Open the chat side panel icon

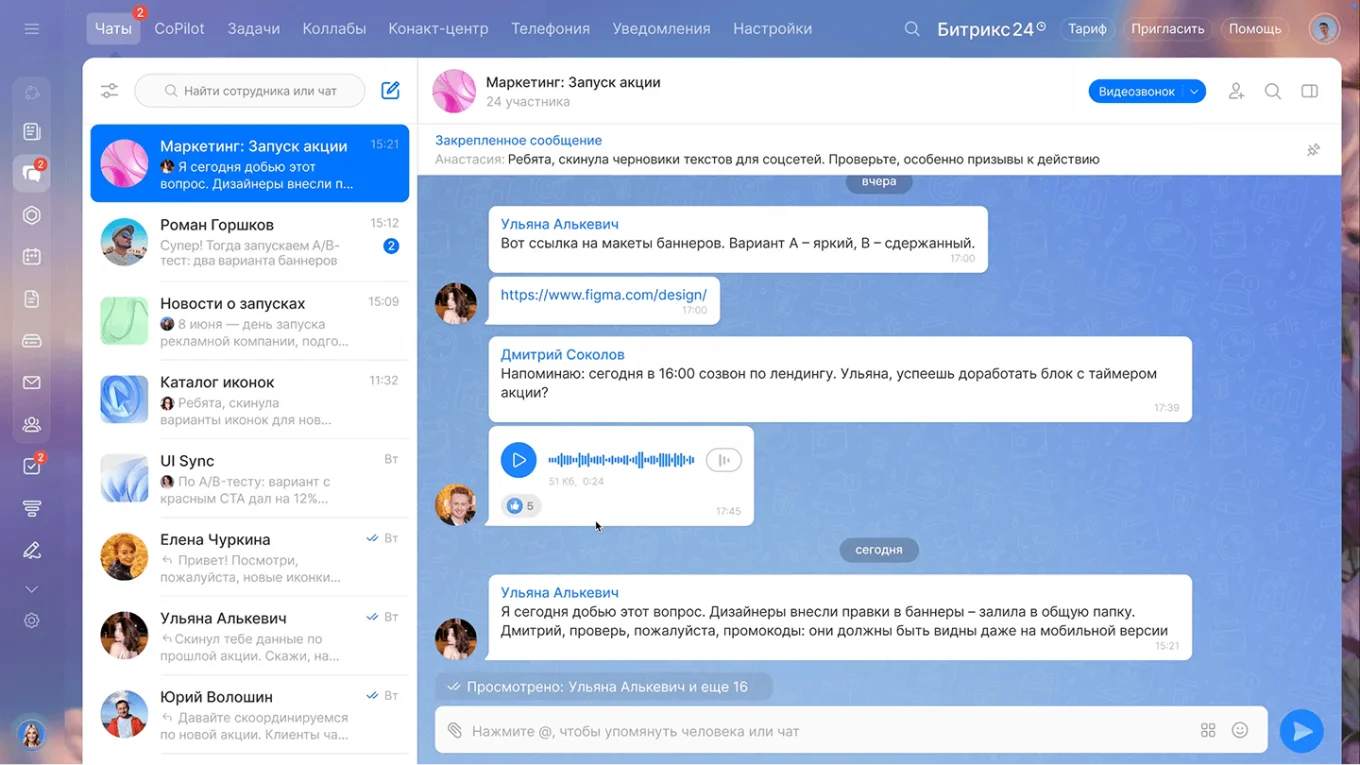[1308, 90]
